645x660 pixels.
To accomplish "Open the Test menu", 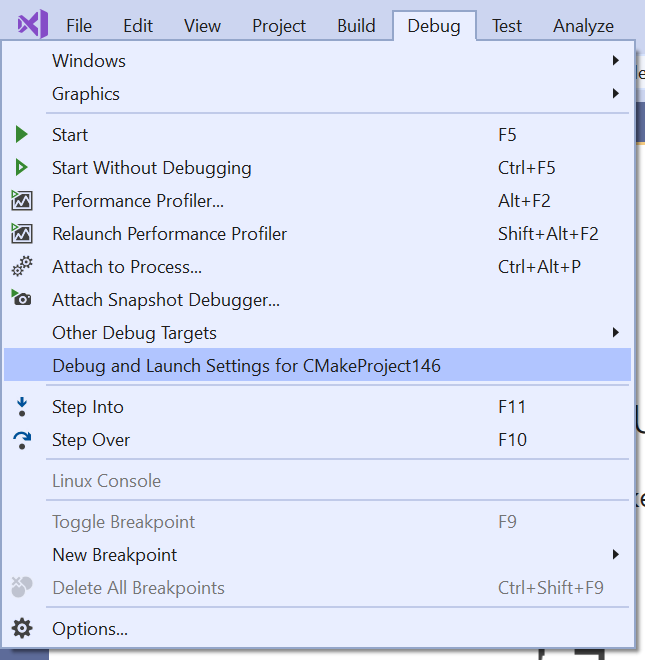I will [x=507, y=26].
